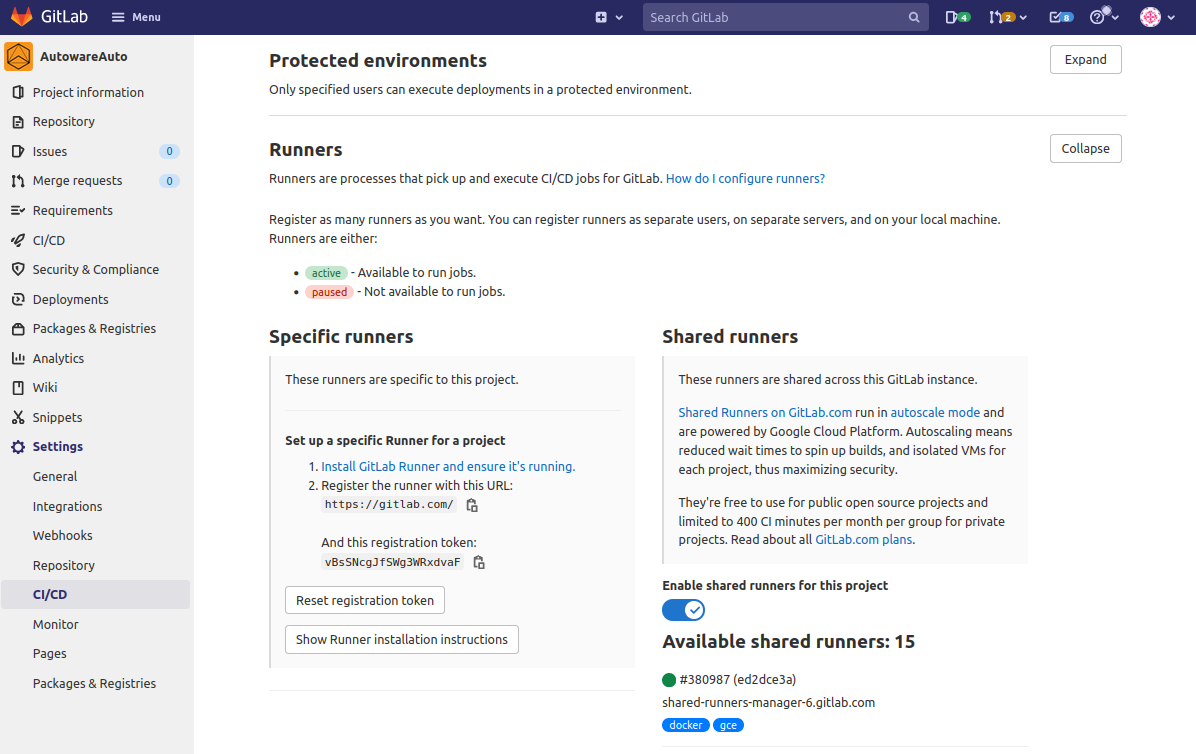Open issues icon in top navbar
The width and height of the screenshot is (1196, 754).
click(x=957, y=17)
